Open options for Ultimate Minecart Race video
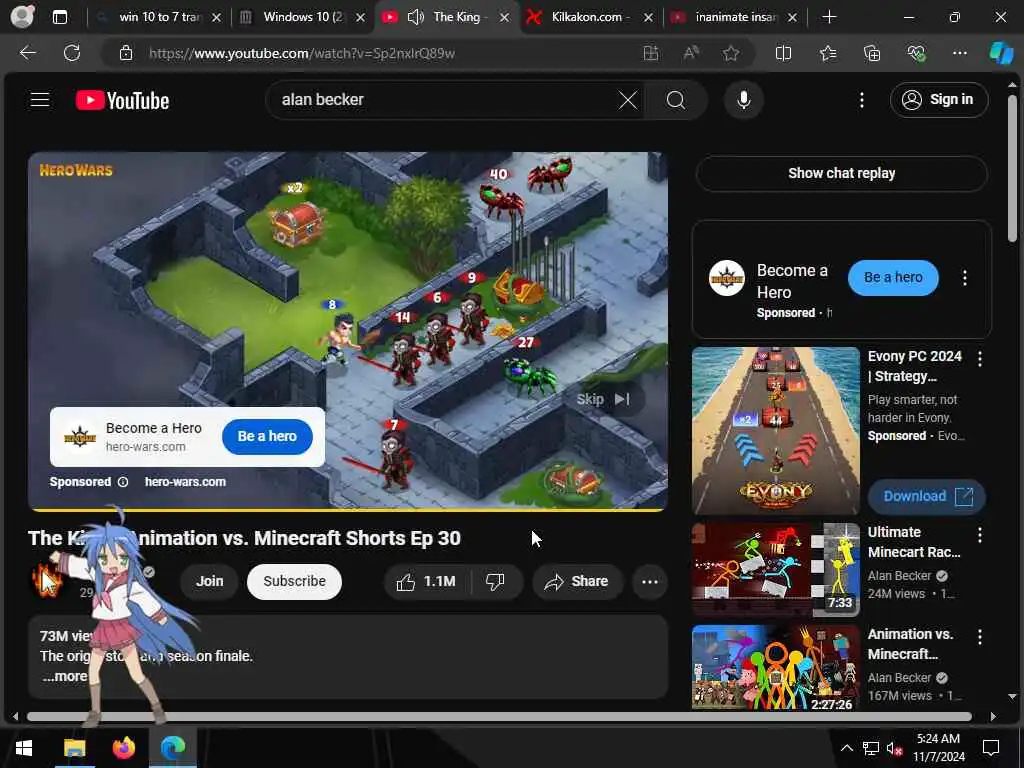 979,535
